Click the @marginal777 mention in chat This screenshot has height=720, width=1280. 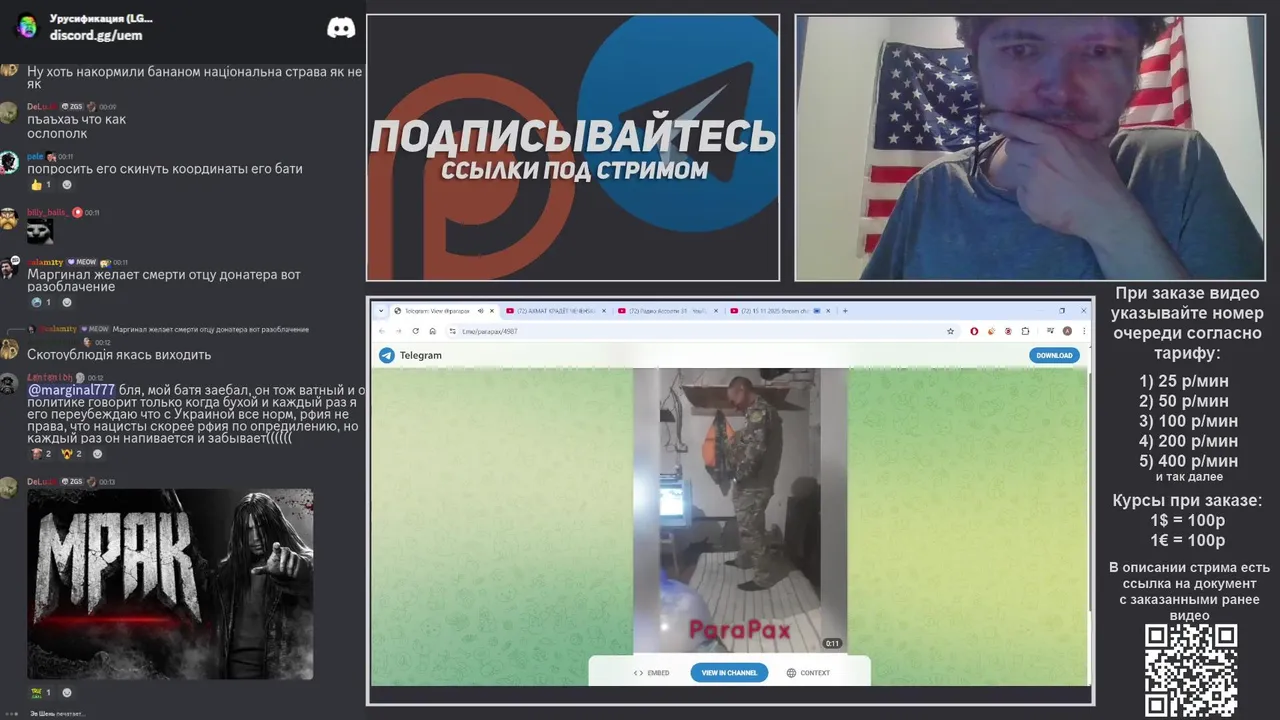pyautogui.click(x=71, y=390)
